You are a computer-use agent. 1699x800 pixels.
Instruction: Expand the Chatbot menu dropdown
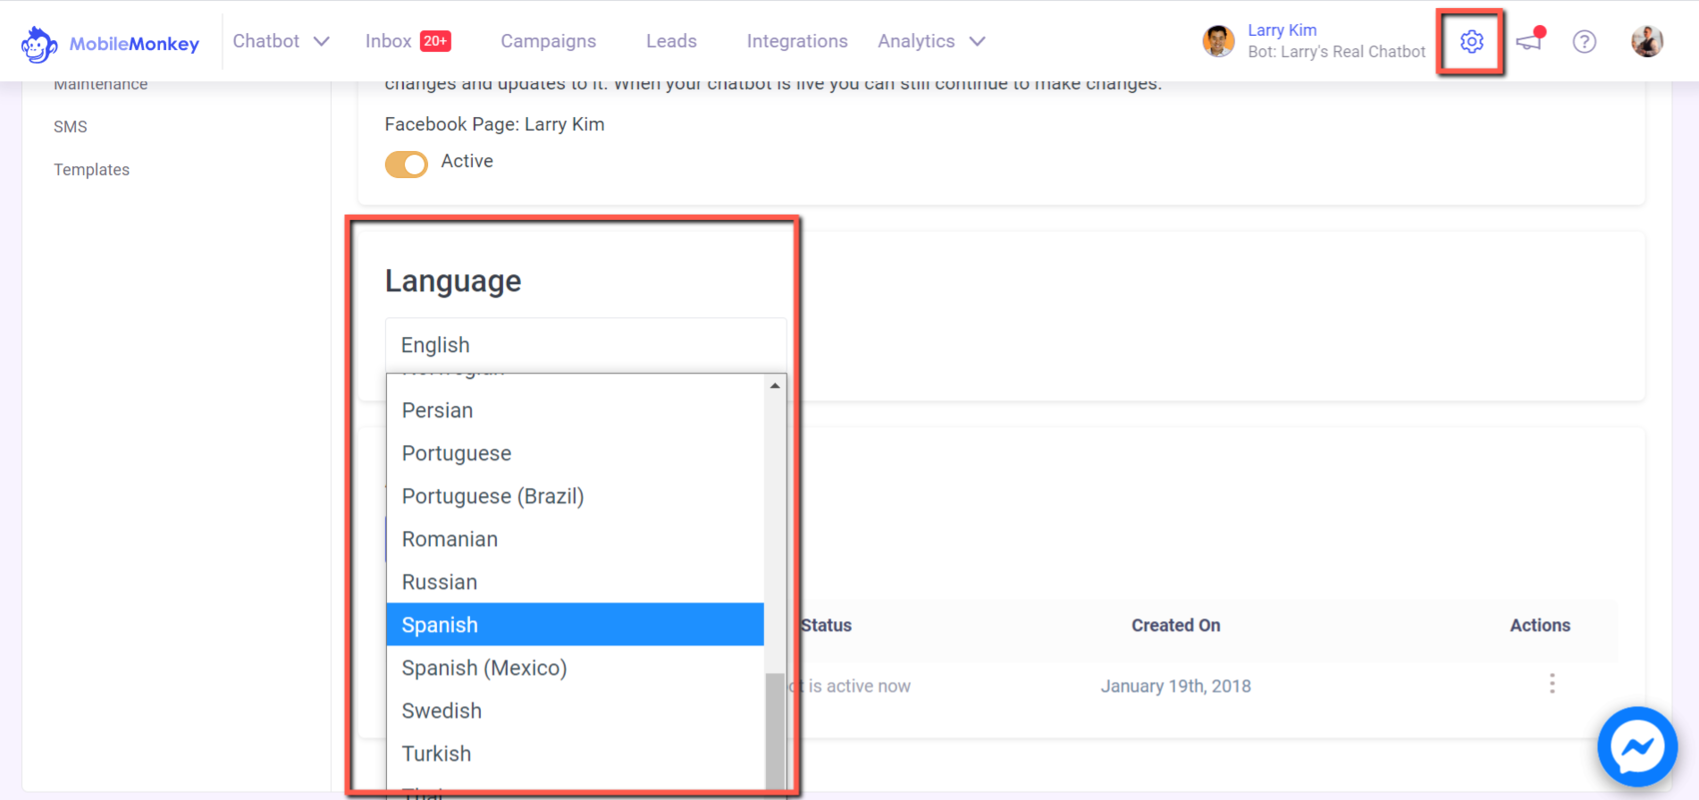click(x=281, y=41)
